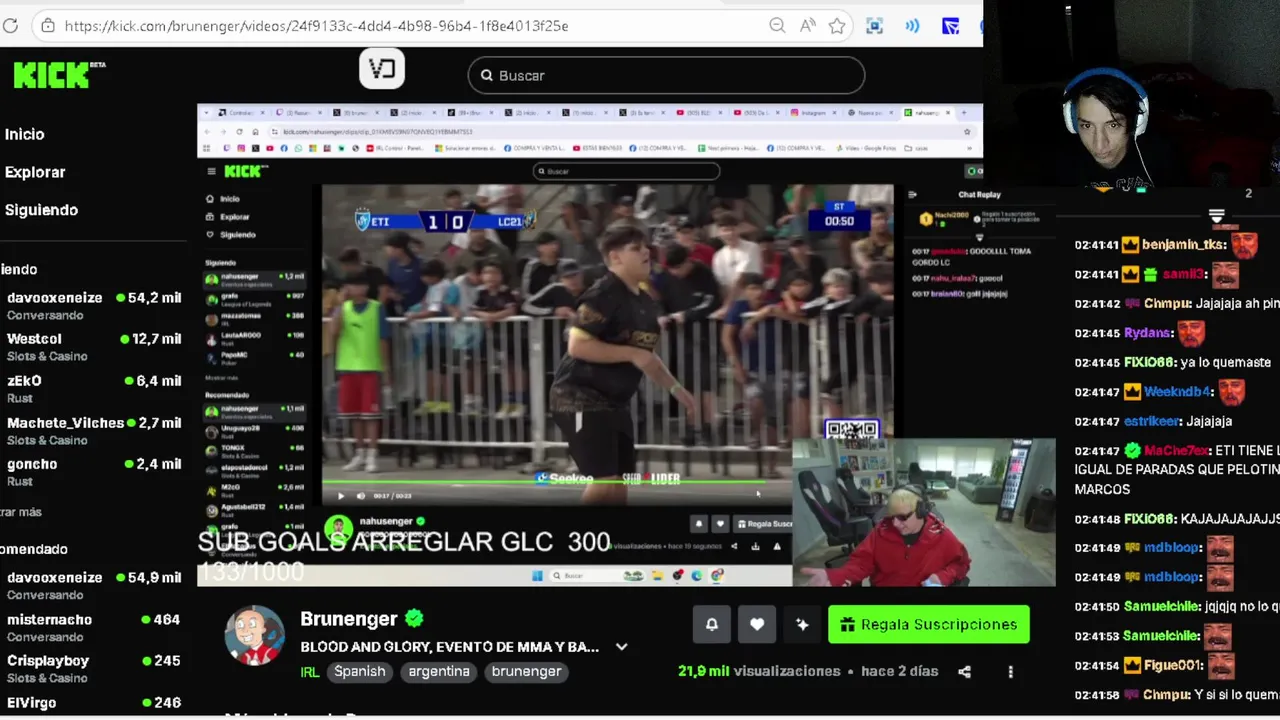Click username Rydans in chat
The height and width of the screenshot is (720, 1280).
coord(1147,333)
